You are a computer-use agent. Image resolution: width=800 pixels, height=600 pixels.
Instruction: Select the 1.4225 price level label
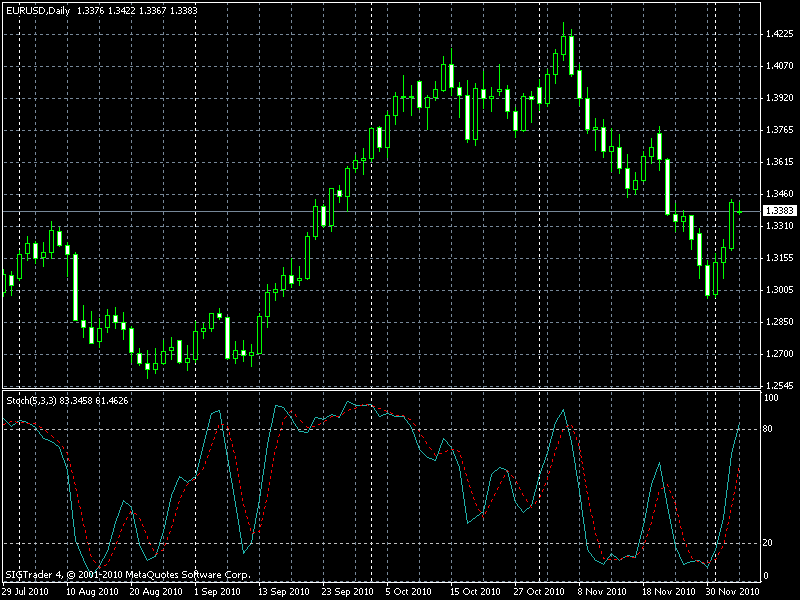coord(780,34)
